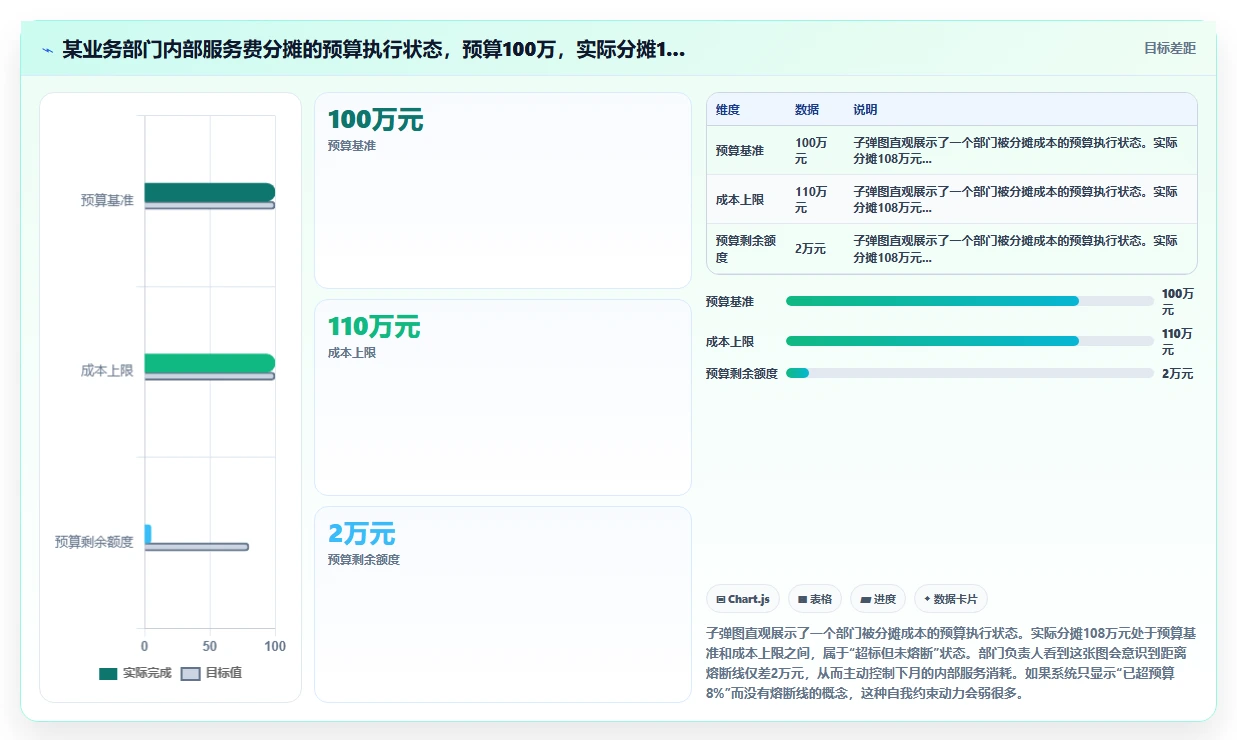The width and height of the screenshot is (1237, 740).
Task: Select the 表格 tag chip
Action: click(815, 599)
